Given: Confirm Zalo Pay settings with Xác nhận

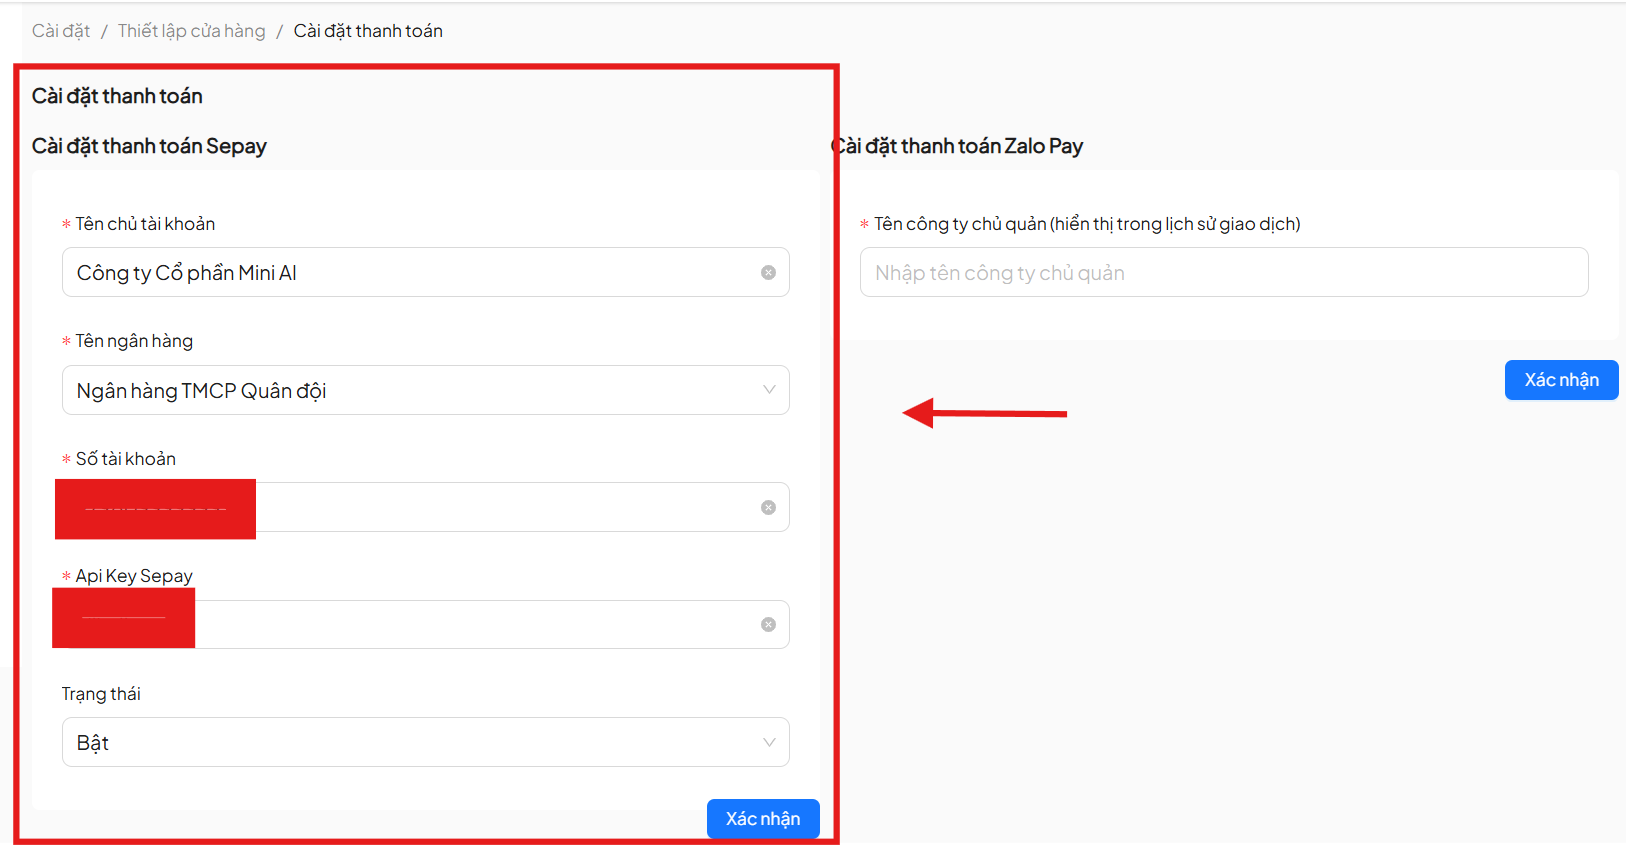Looking at the screenshot, I should point(1561,380).
